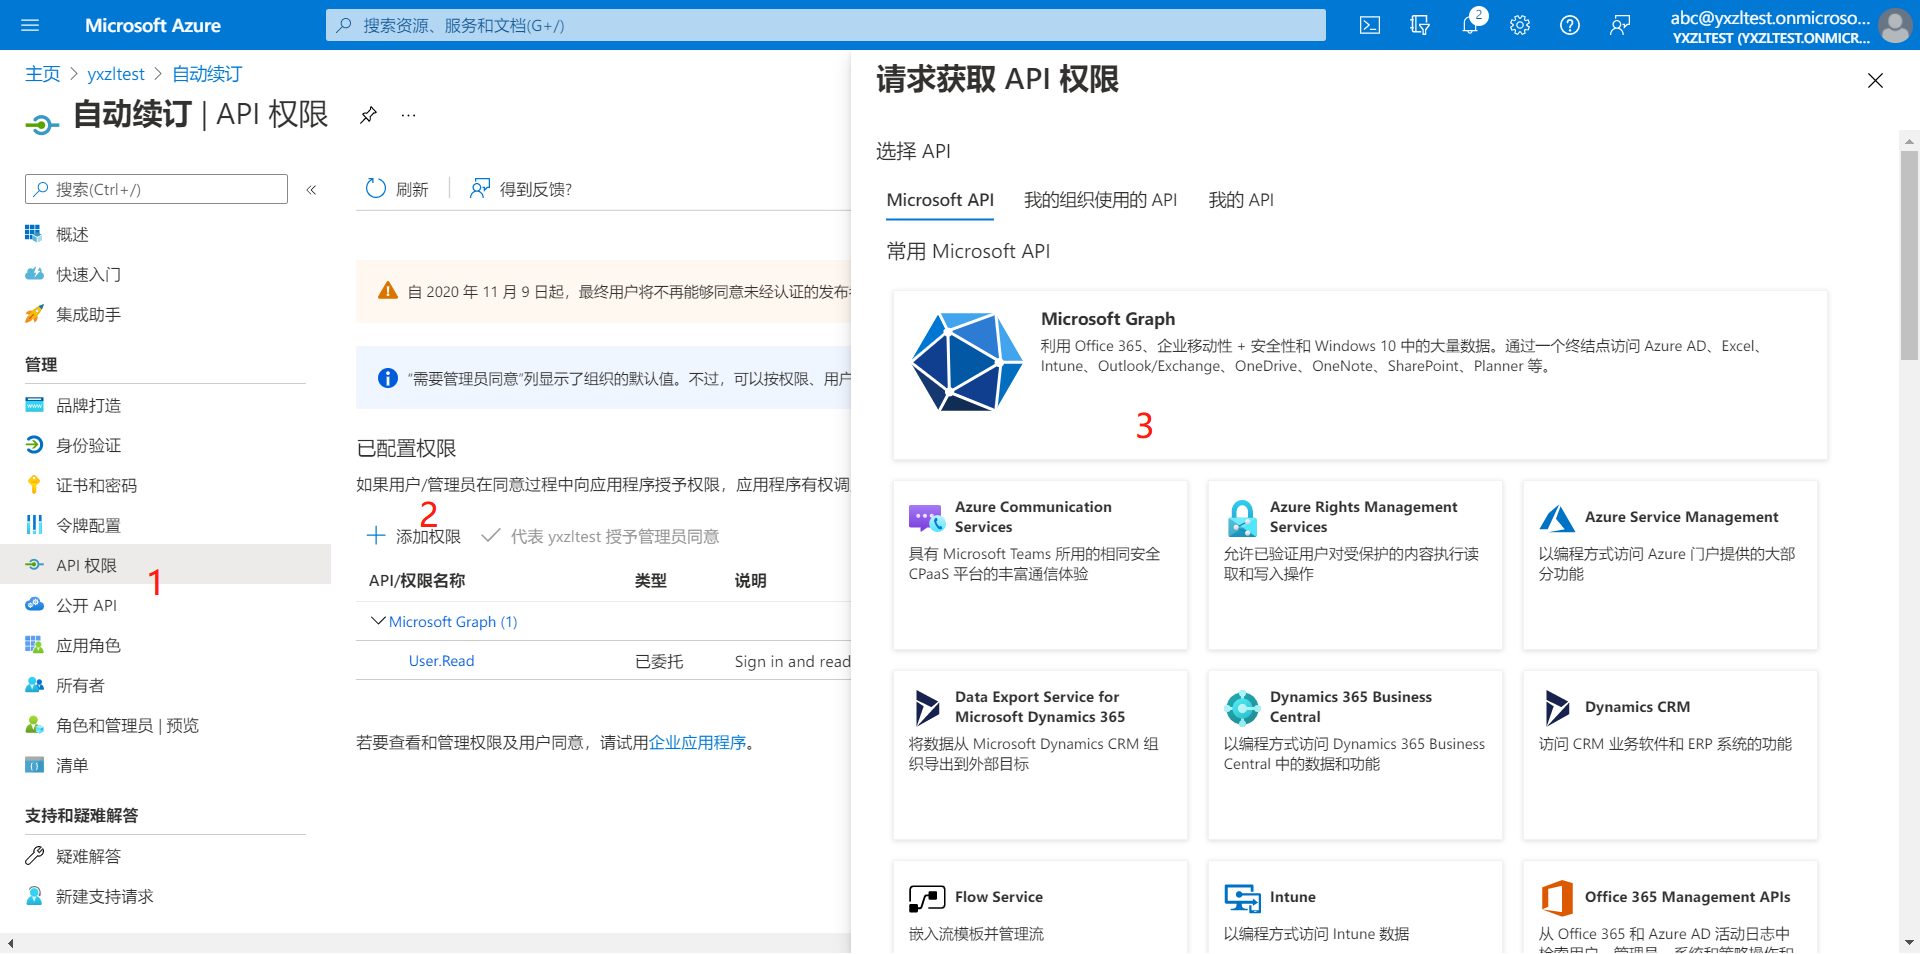
Task: Collapse the left sidebar navigation menu
Action: (x=311, y=189)
